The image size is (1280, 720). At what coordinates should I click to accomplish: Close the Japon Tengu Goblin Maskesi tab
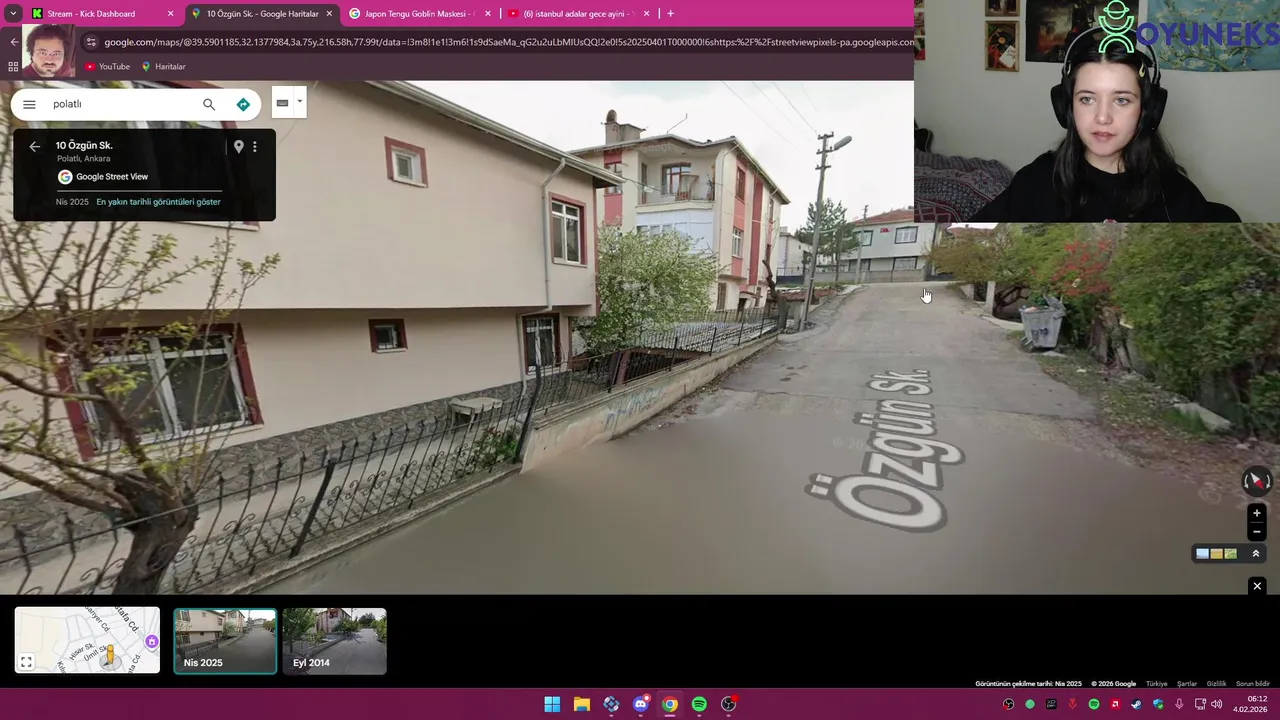488,14
